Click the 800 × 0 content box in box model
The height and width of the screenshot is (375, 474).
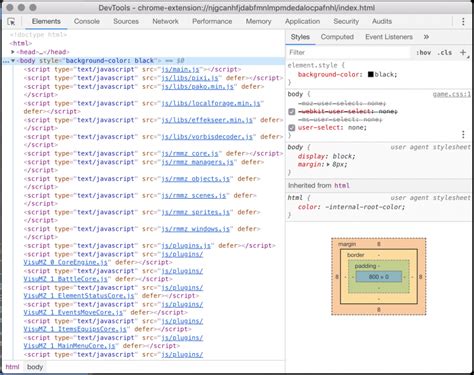click(379, 277)
